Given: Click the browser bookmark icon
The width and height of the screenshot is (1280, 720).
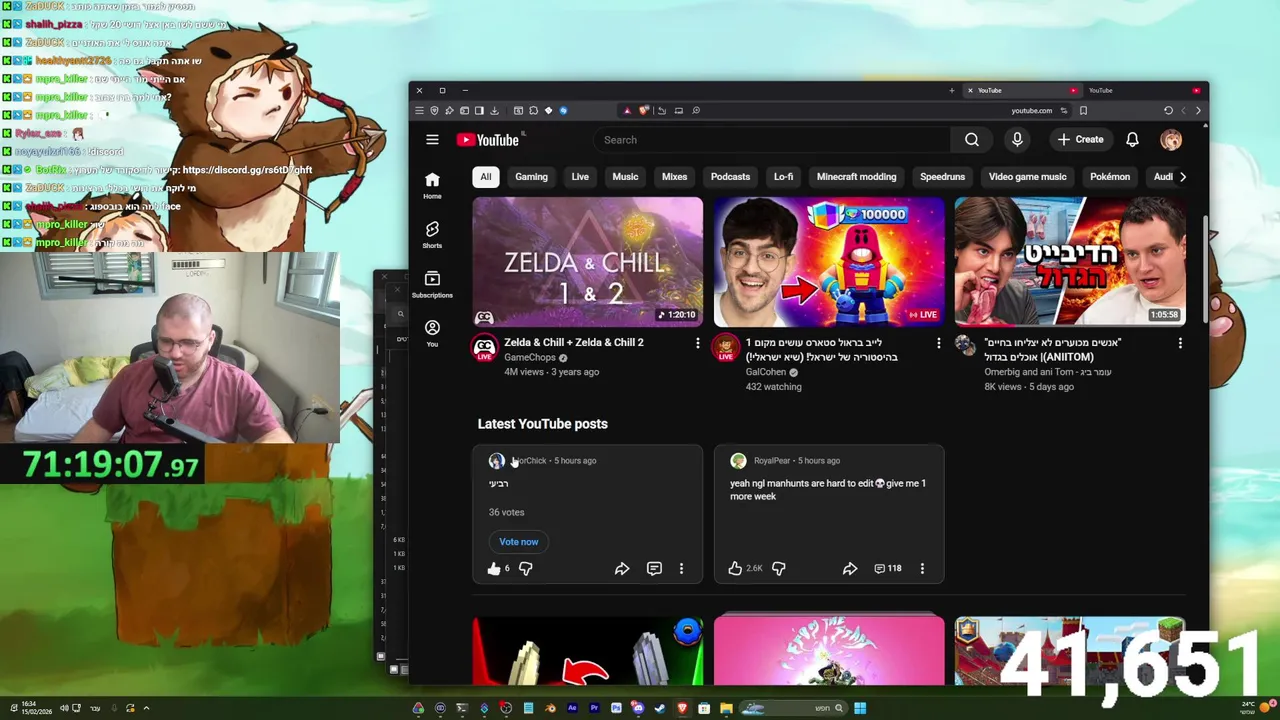Looking at the screenshot, I should pos(1083,110).
